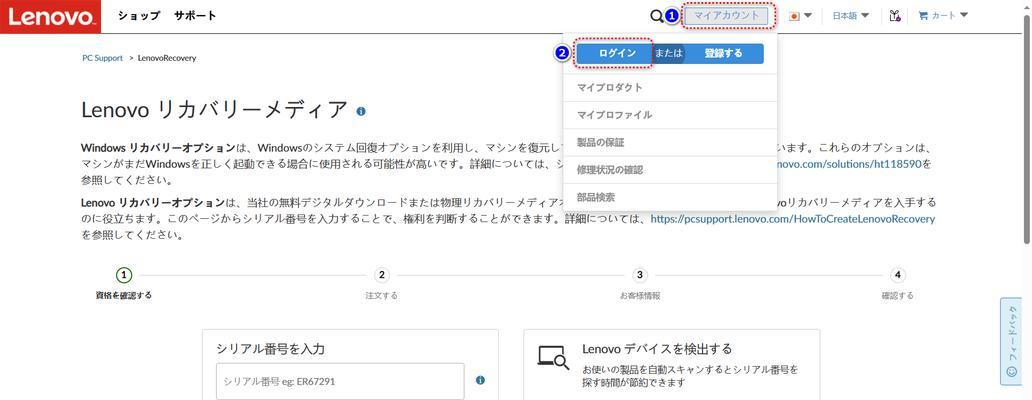Click the 登録する button
The height and width of the screenshot is (400, 1032).
click(723, 53)
